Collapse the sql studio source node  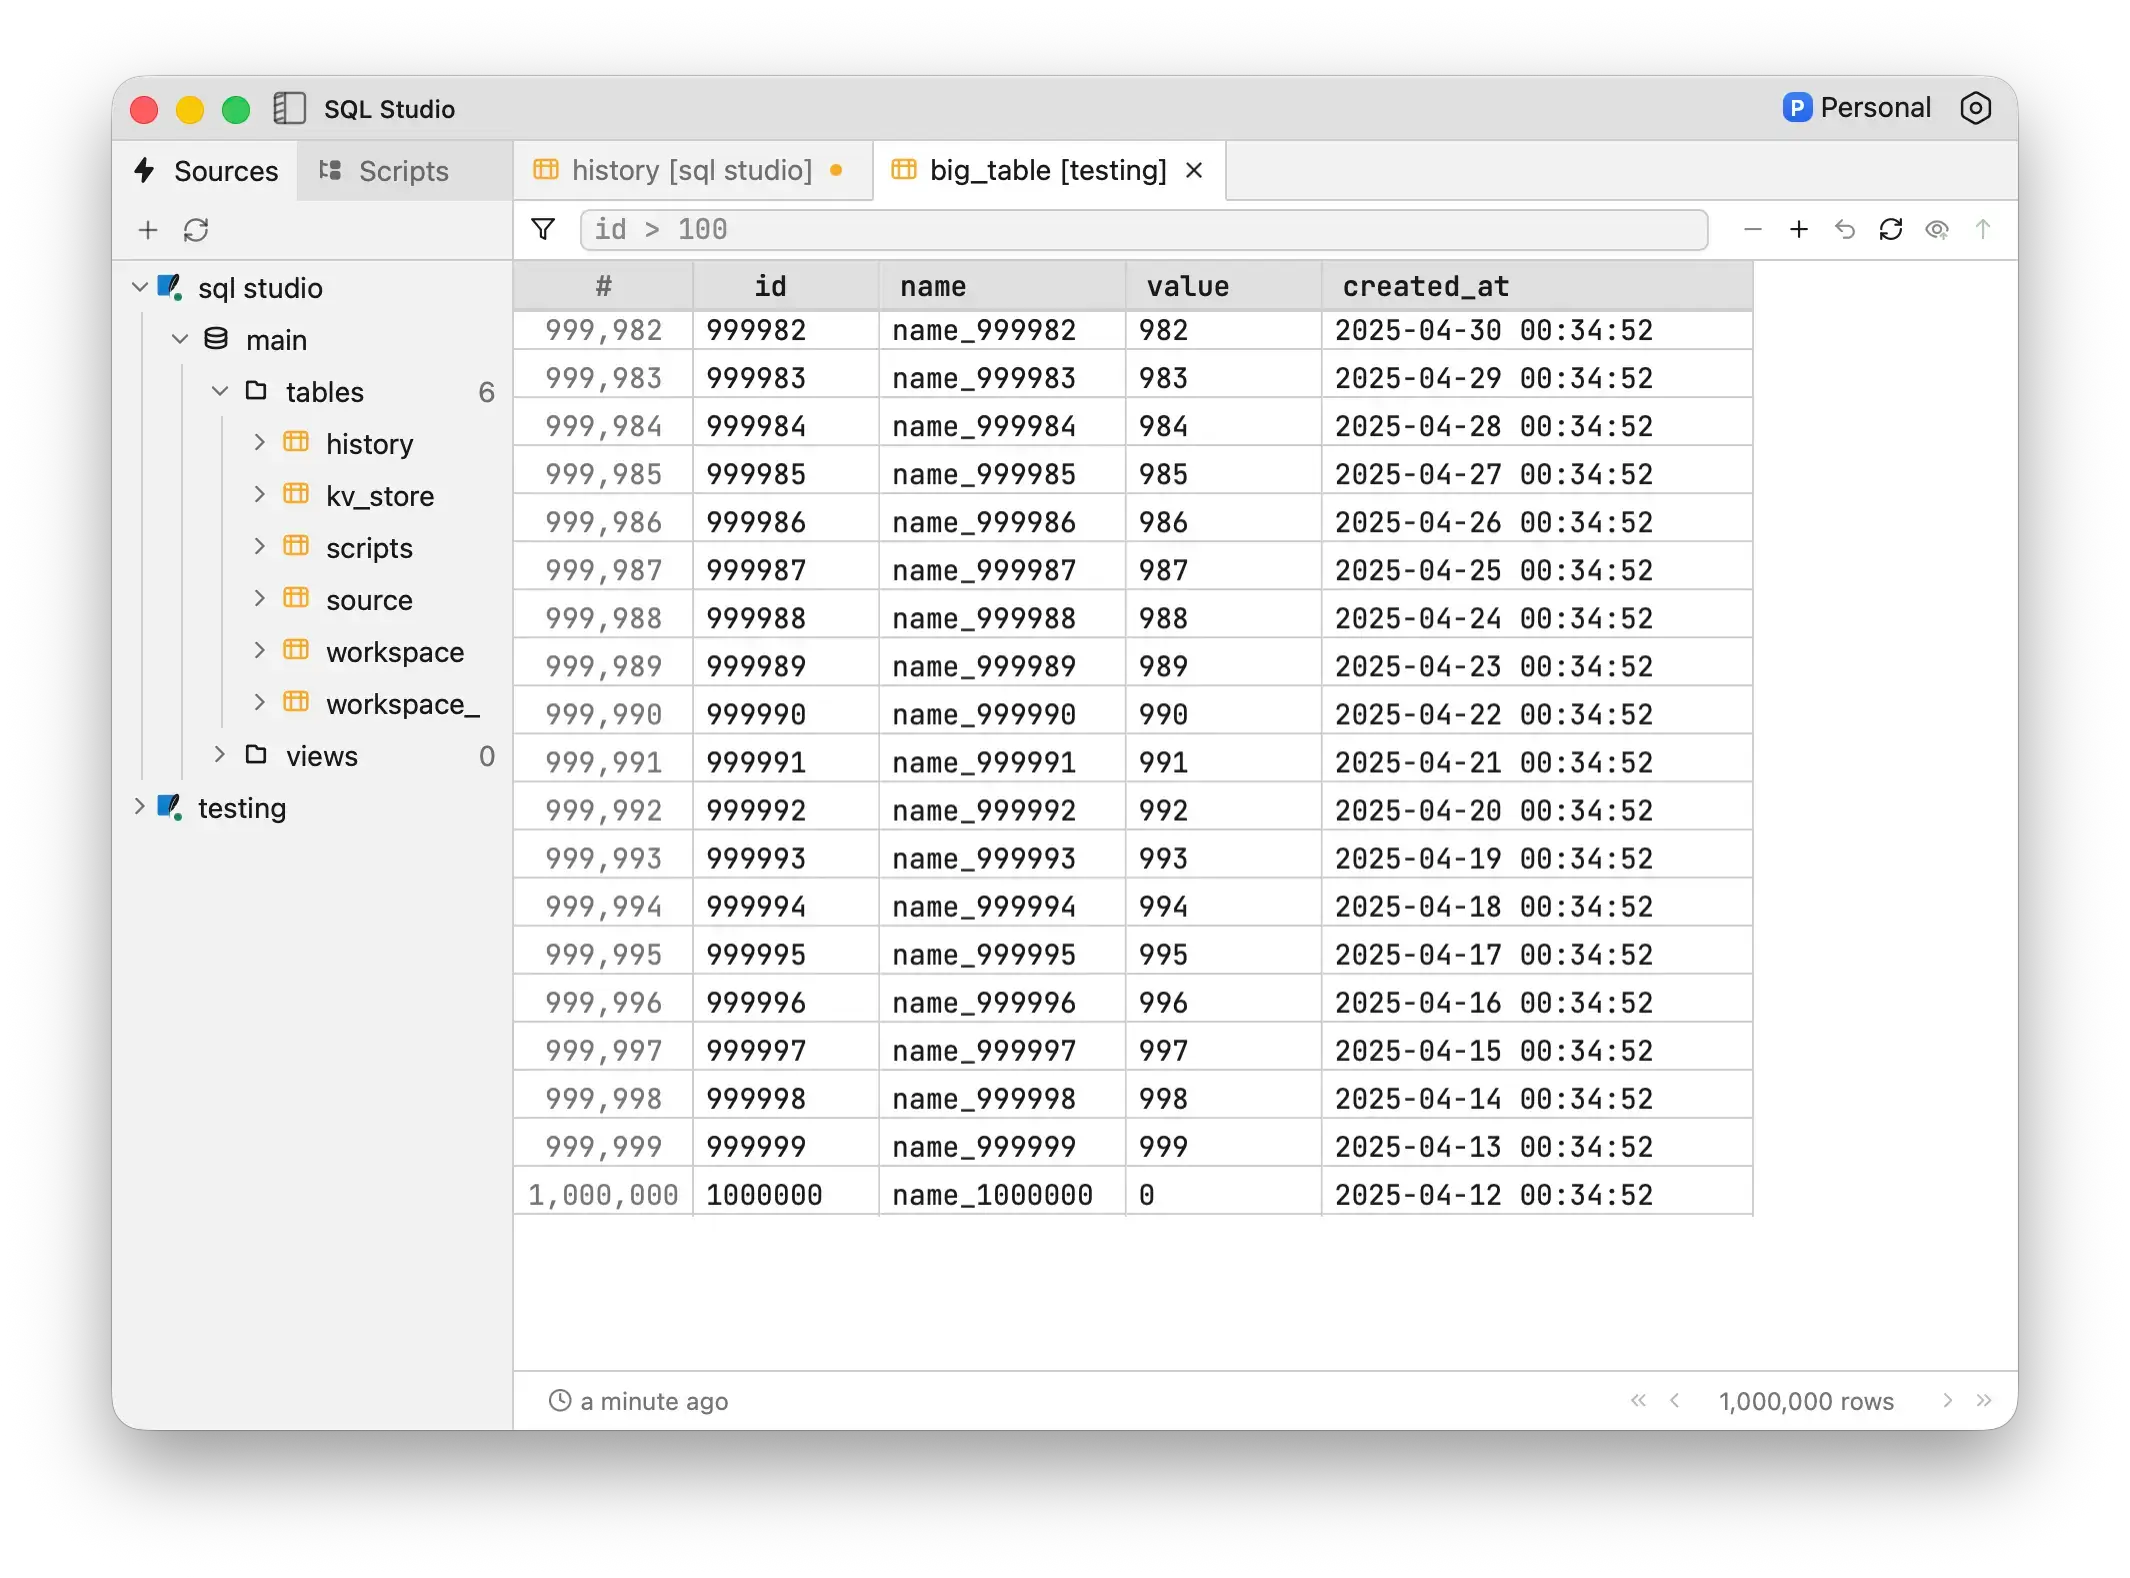tap(140, 288)
